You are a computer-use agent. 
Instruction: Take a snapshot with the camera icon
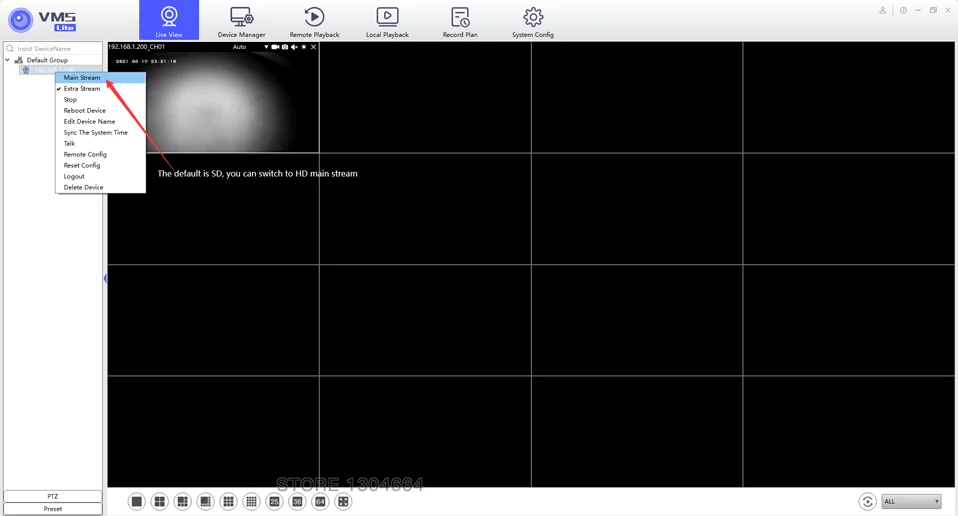click(285, 47)
